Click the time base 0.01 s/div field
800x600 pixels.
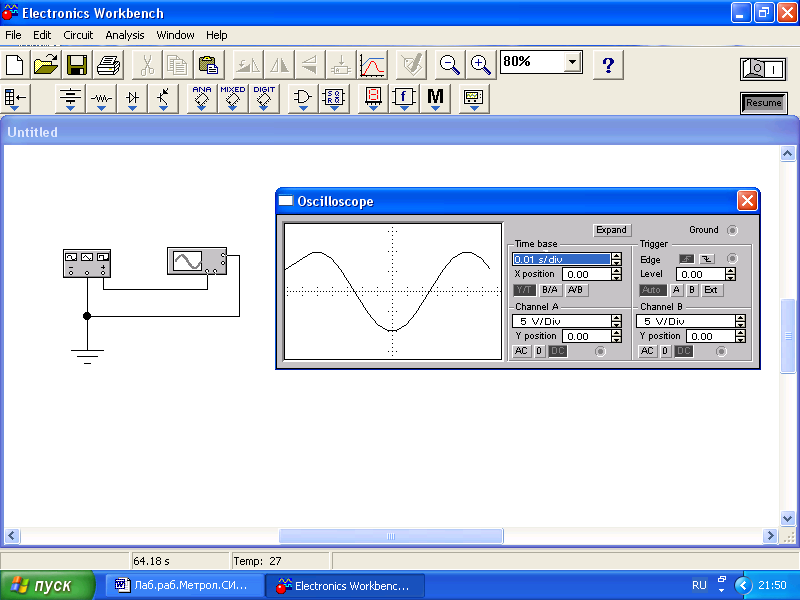click(x=561, y=259)
